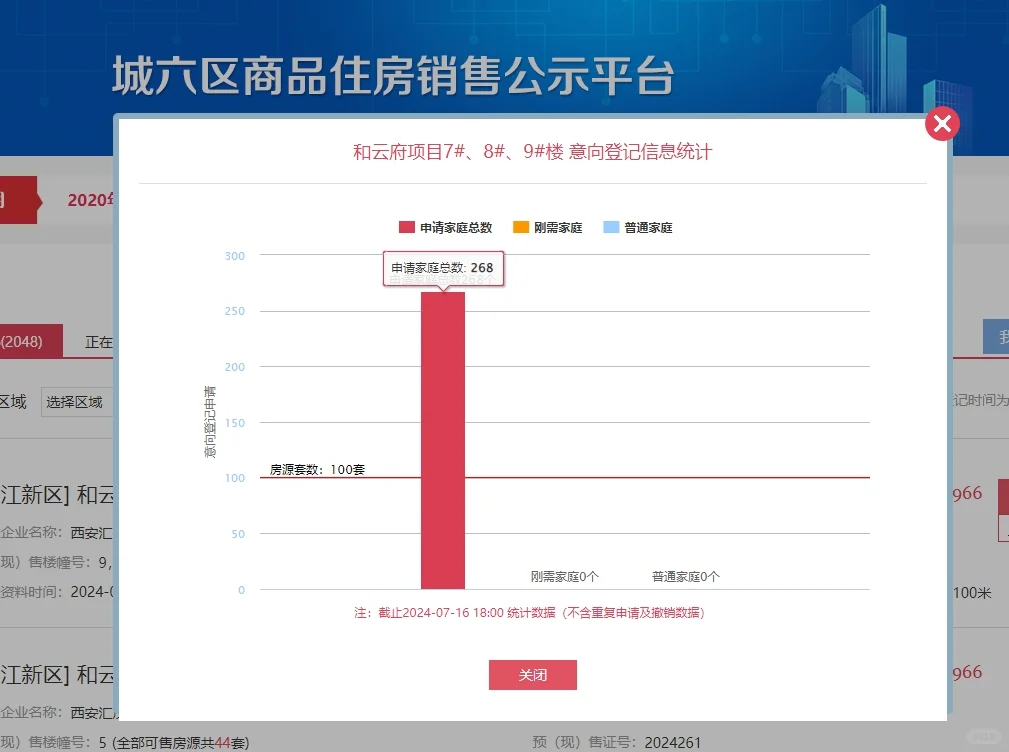Viewport: 1009px width, 752px height.
Task: Toggle the 普通家庭 legend swatch
Action: [x=611, y=227]
